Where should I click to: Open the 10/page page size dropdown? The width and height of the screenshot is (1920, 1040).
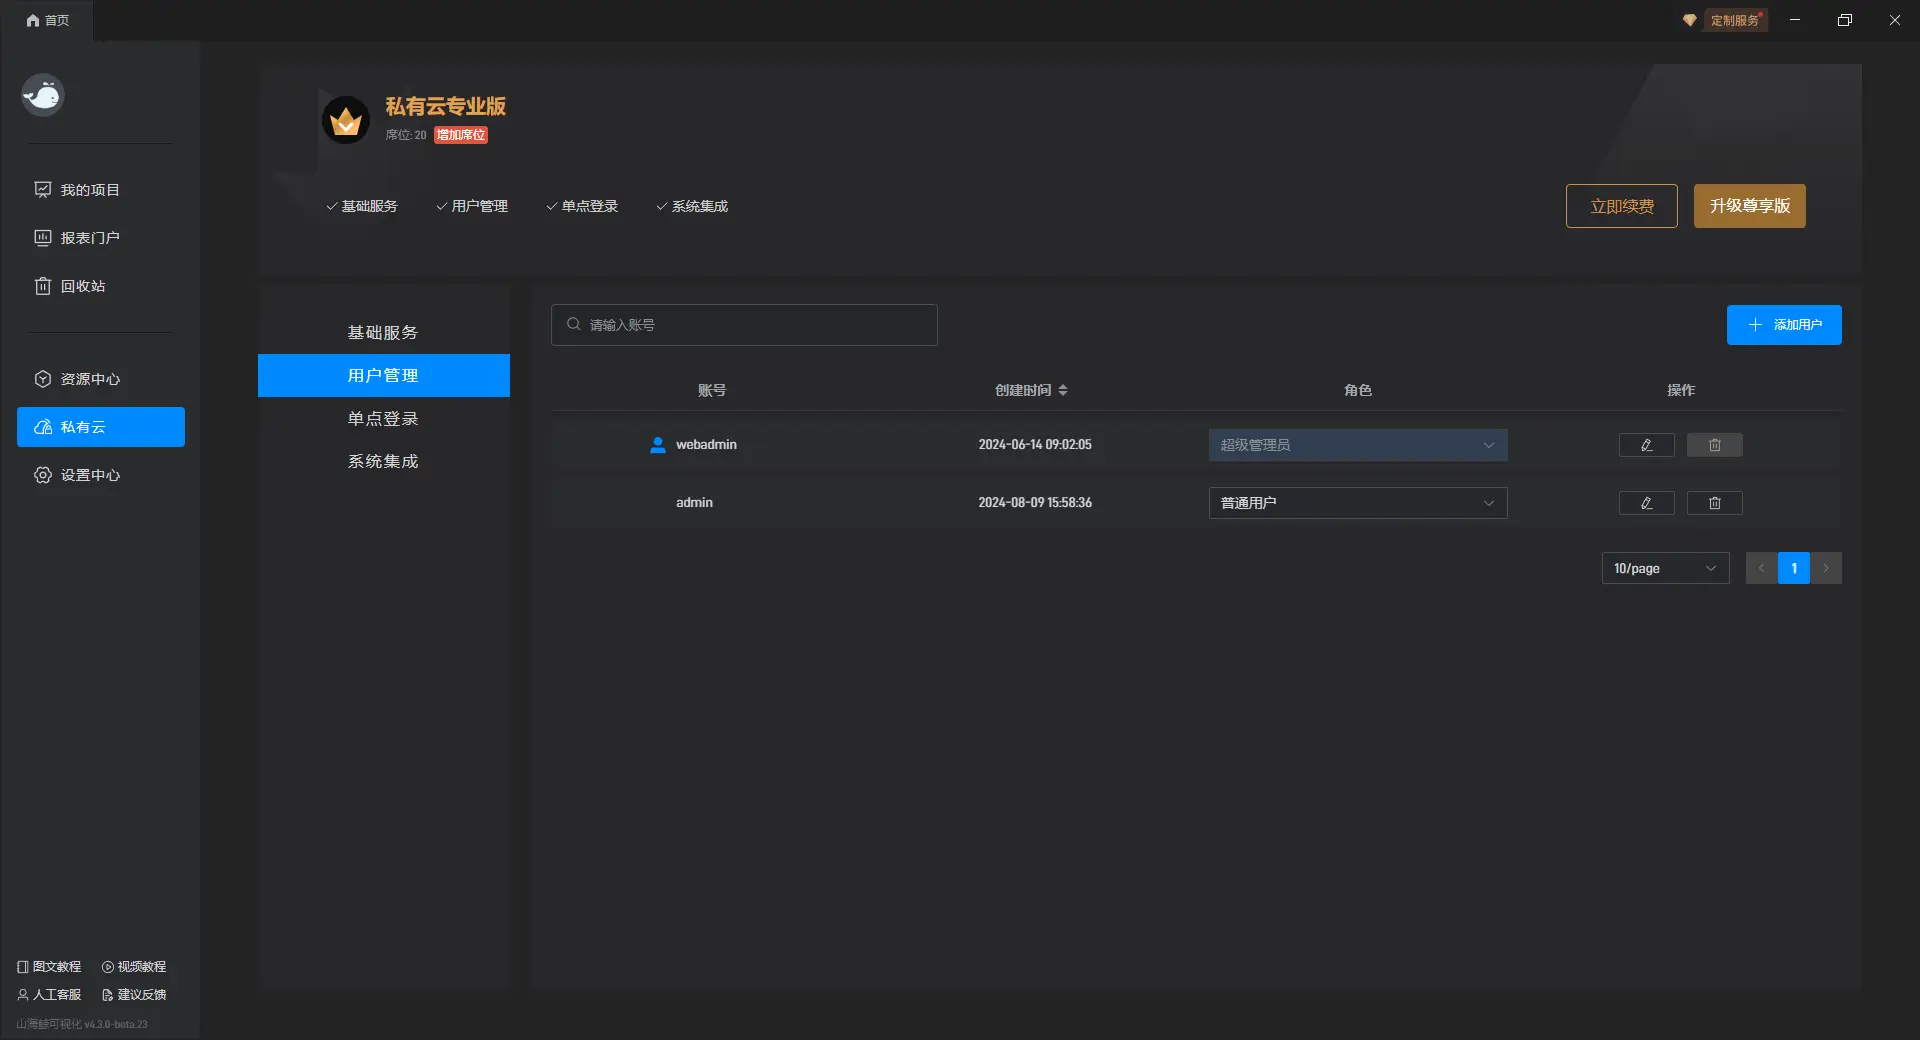coord(1664,568)
